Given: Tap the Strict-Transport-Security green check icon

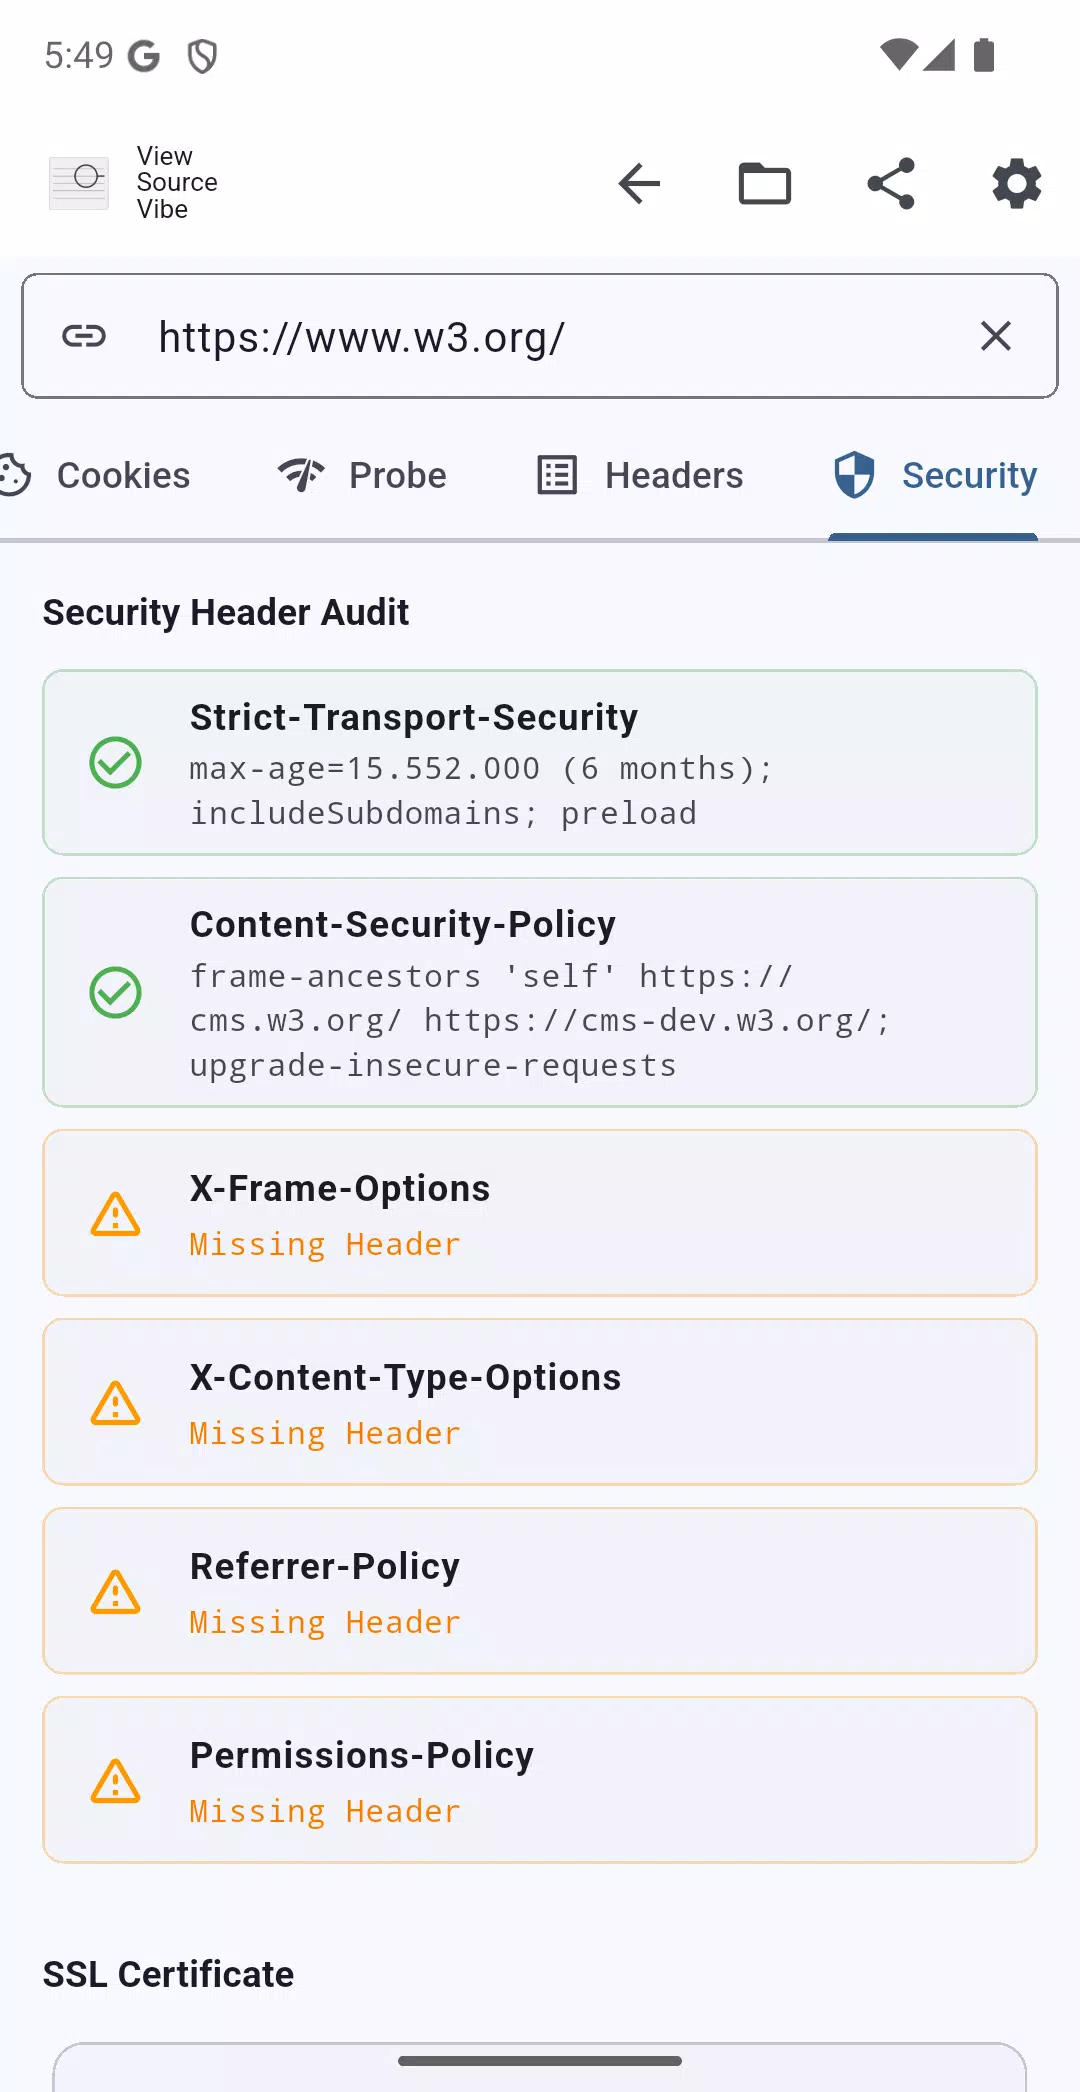Looking at the screenshot, I should coord(116,763).
